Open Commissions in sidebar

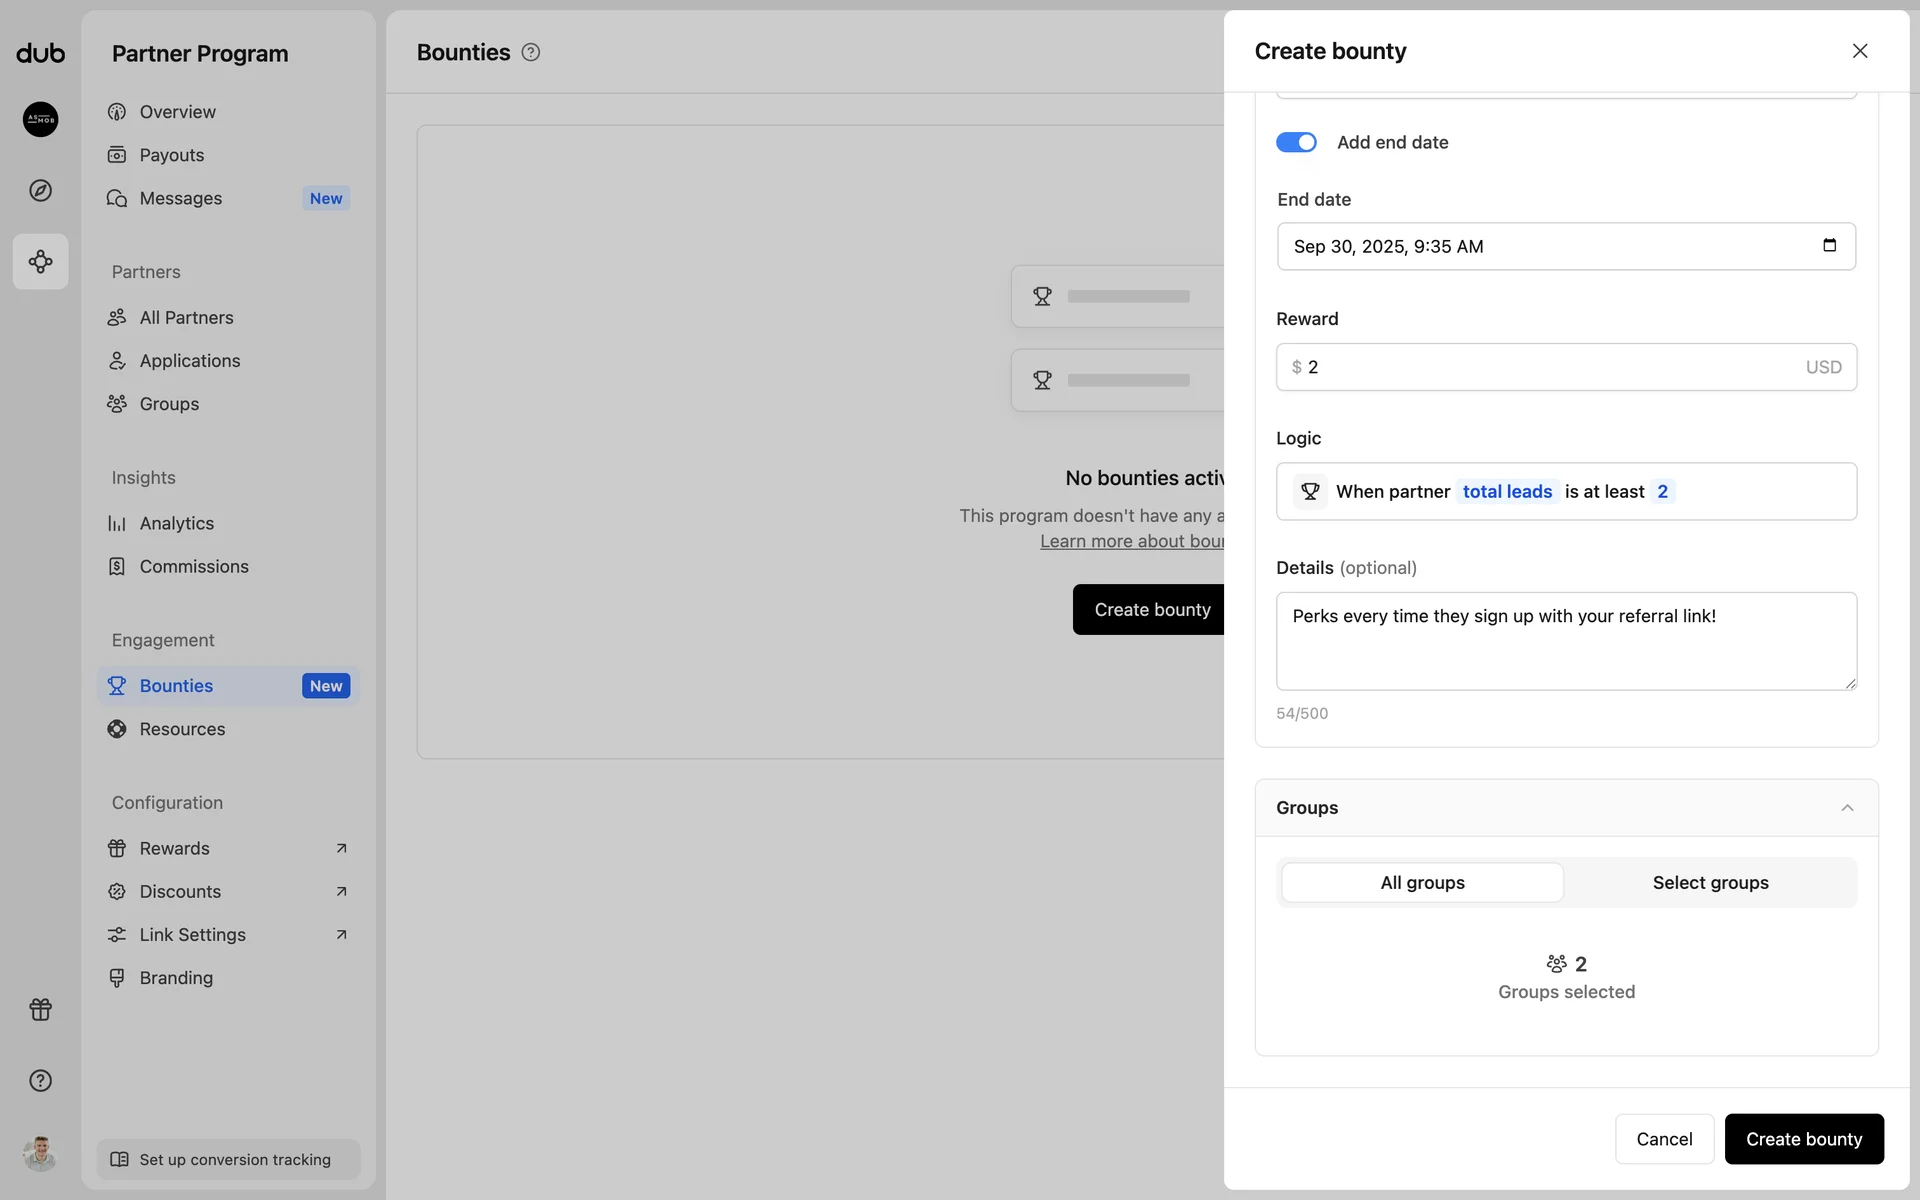pos(194,566)
